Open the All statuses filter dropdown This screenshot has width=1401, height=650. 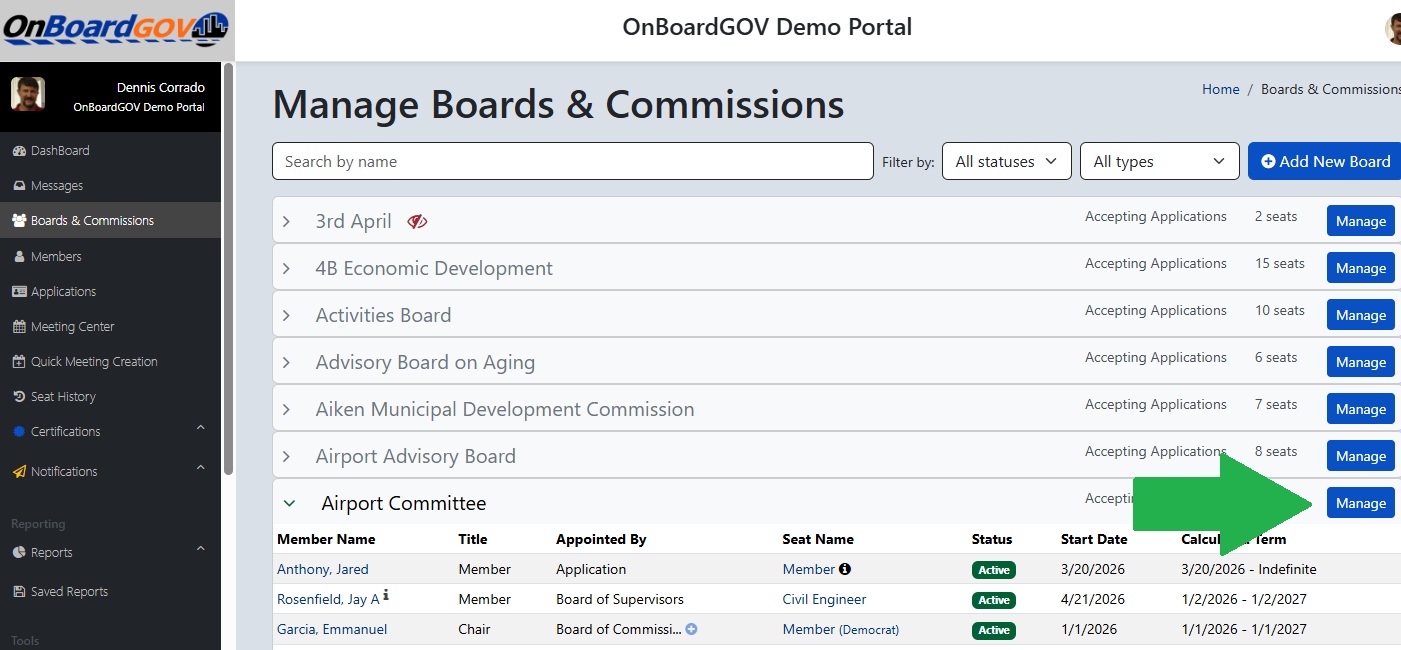pos(1007,161)
